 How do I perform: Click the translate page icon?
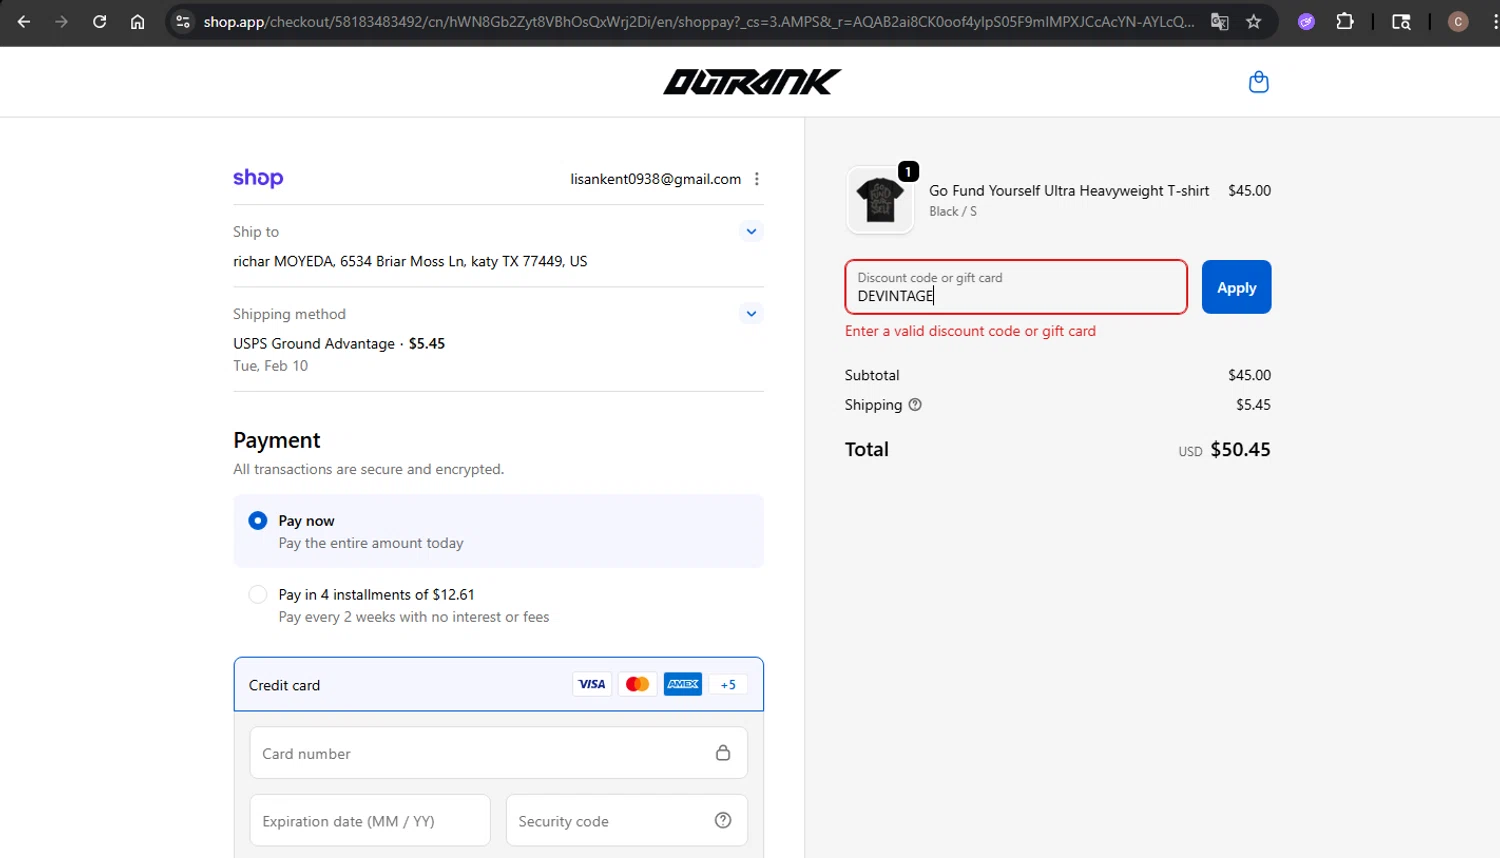[x=1219, y=21]
